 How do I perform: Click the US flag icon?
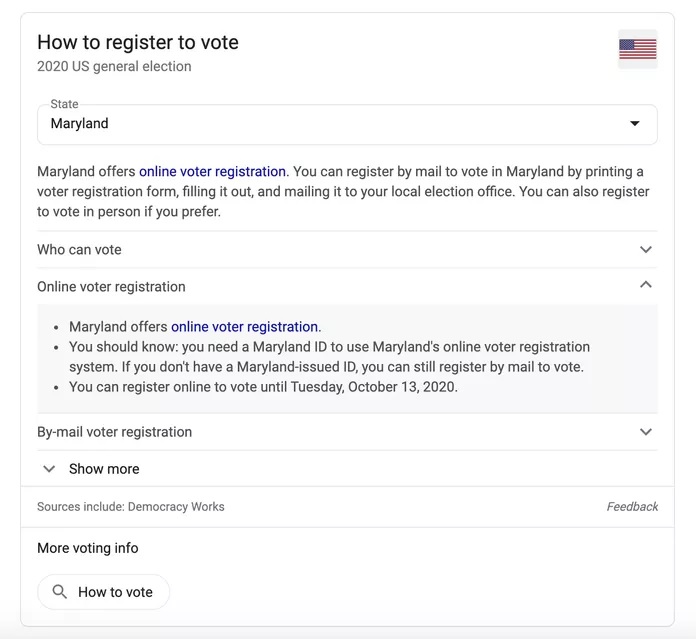point(637,48)
